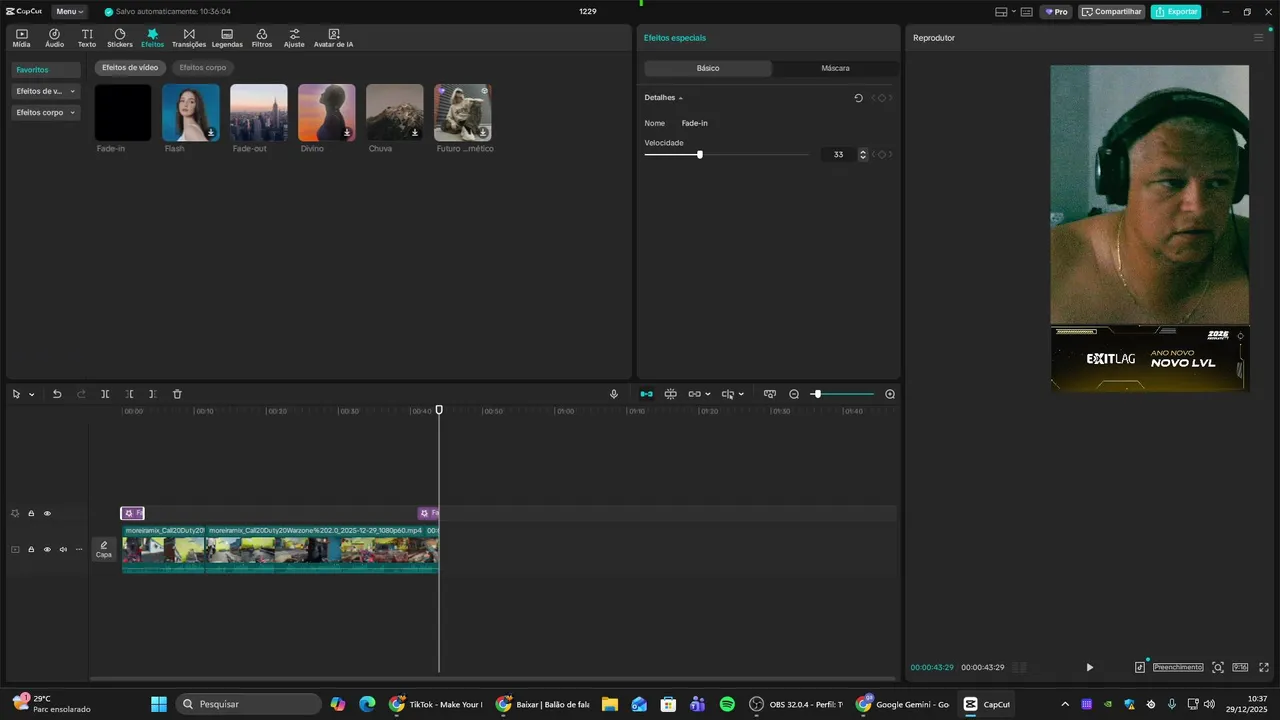Image resolution: width=1280 pixels, height=720 pixels.
Task: Delete right of playhead
Action: coord(152,394)
